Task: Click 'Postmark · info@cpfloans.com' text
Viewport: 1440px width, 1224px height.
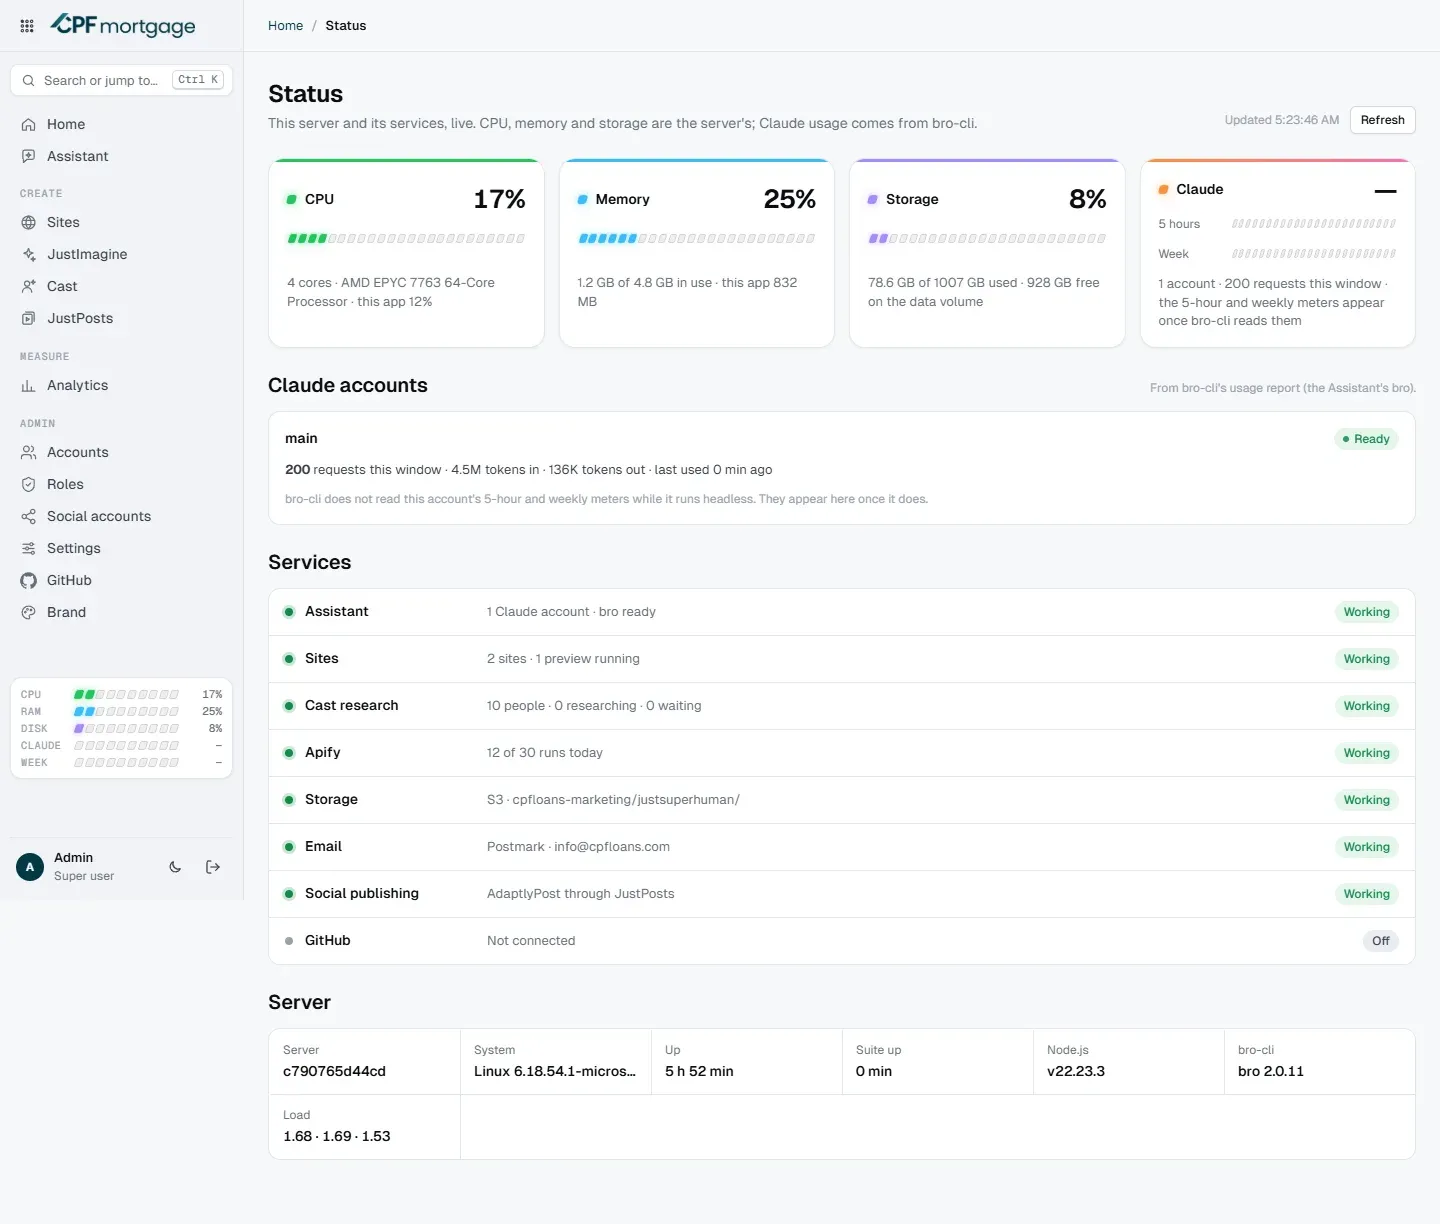Action: [578, 847]
